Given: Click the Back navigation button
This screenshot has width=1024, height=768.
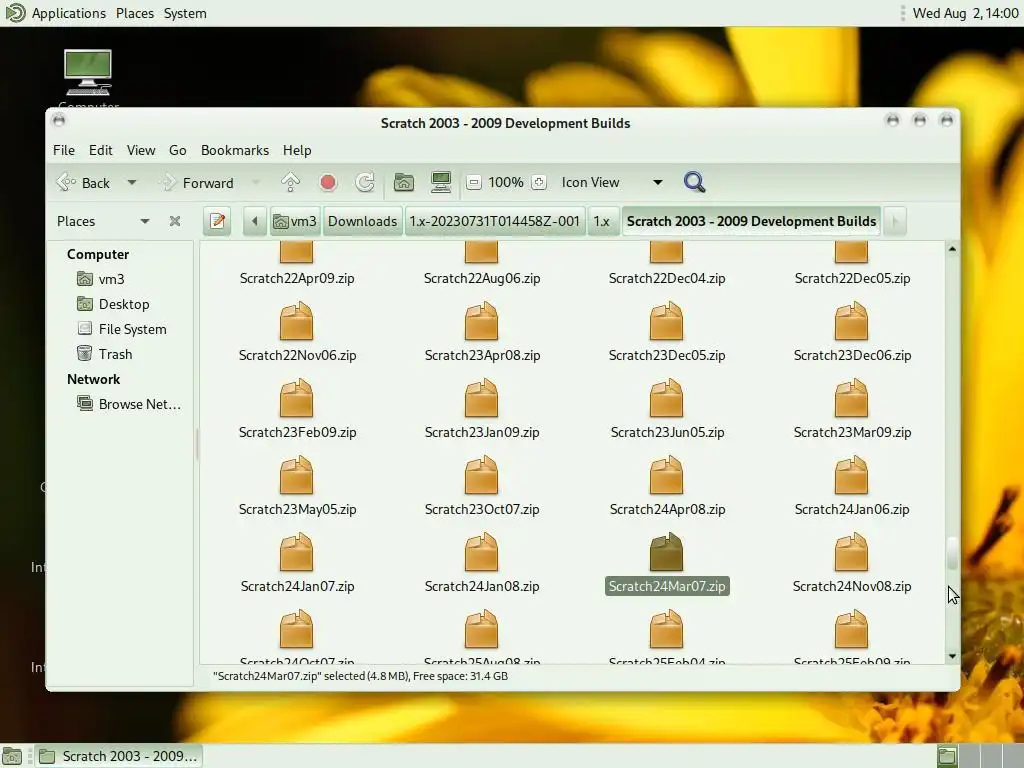Looking at the screenshot, I should point(85,182).
